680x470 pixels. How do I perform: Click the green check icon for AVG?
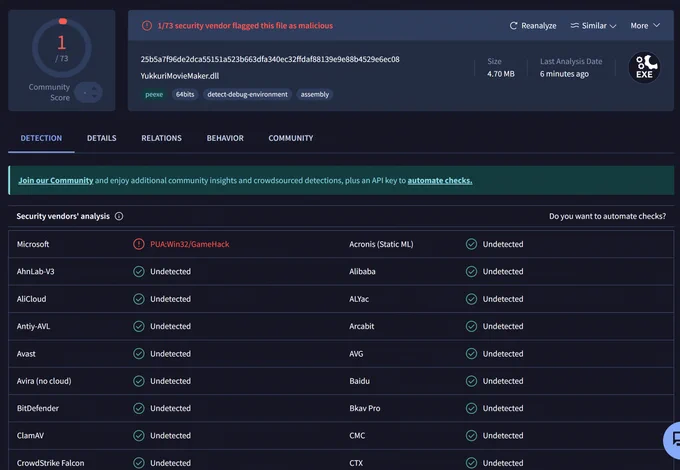point(471,354)
